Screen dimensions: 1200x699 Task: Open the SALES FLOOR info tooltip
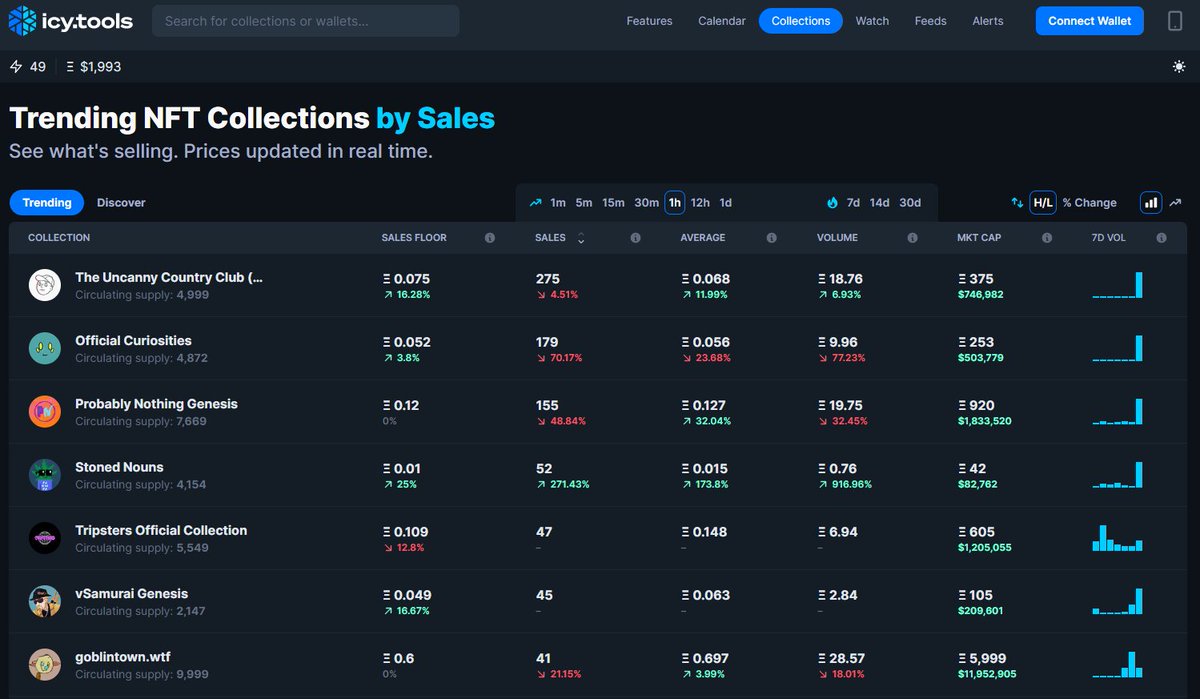click(x=489, y=238)
